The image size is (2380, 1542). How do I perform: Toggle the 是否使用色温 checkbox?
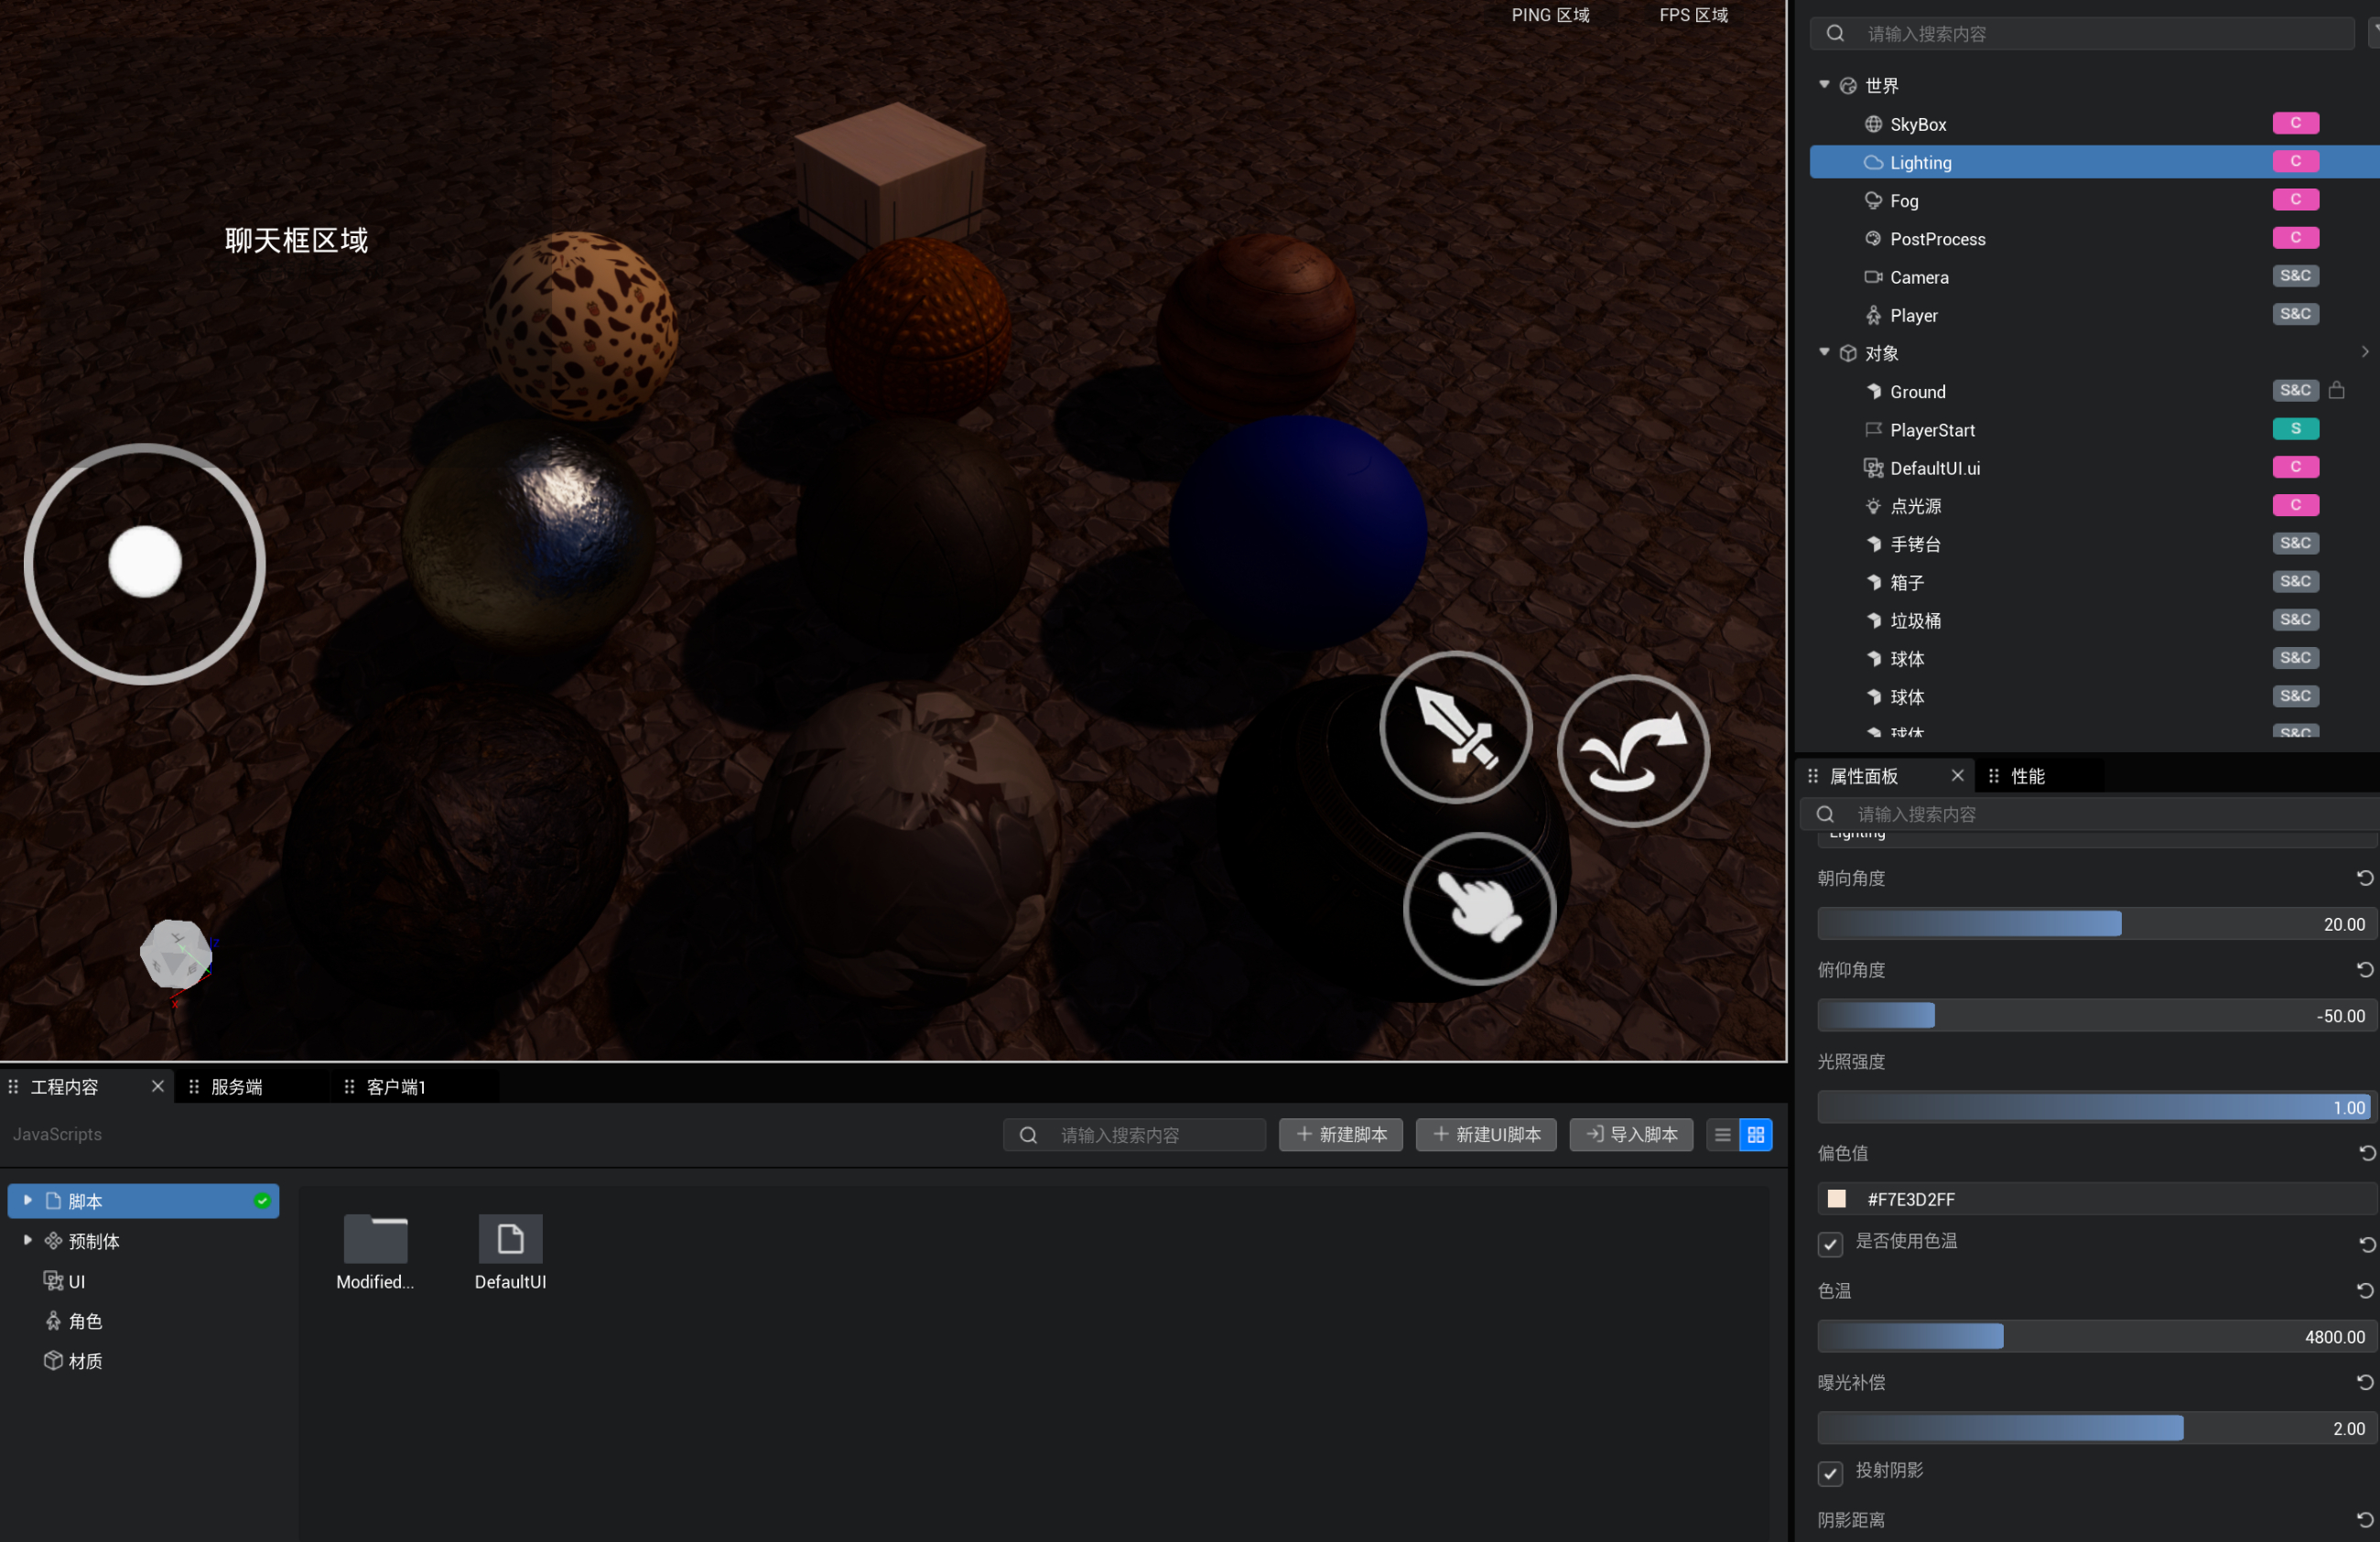(1830, 1243)
